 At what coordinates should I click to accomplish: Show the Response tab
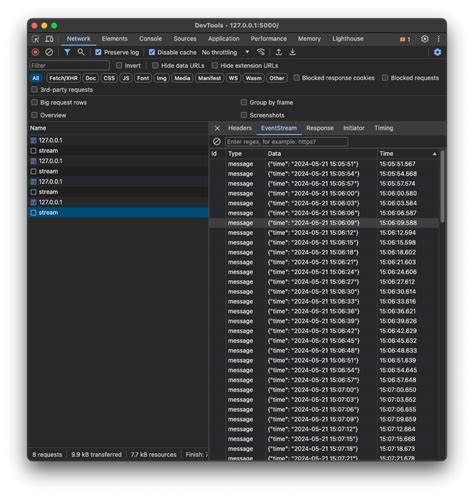320,128
